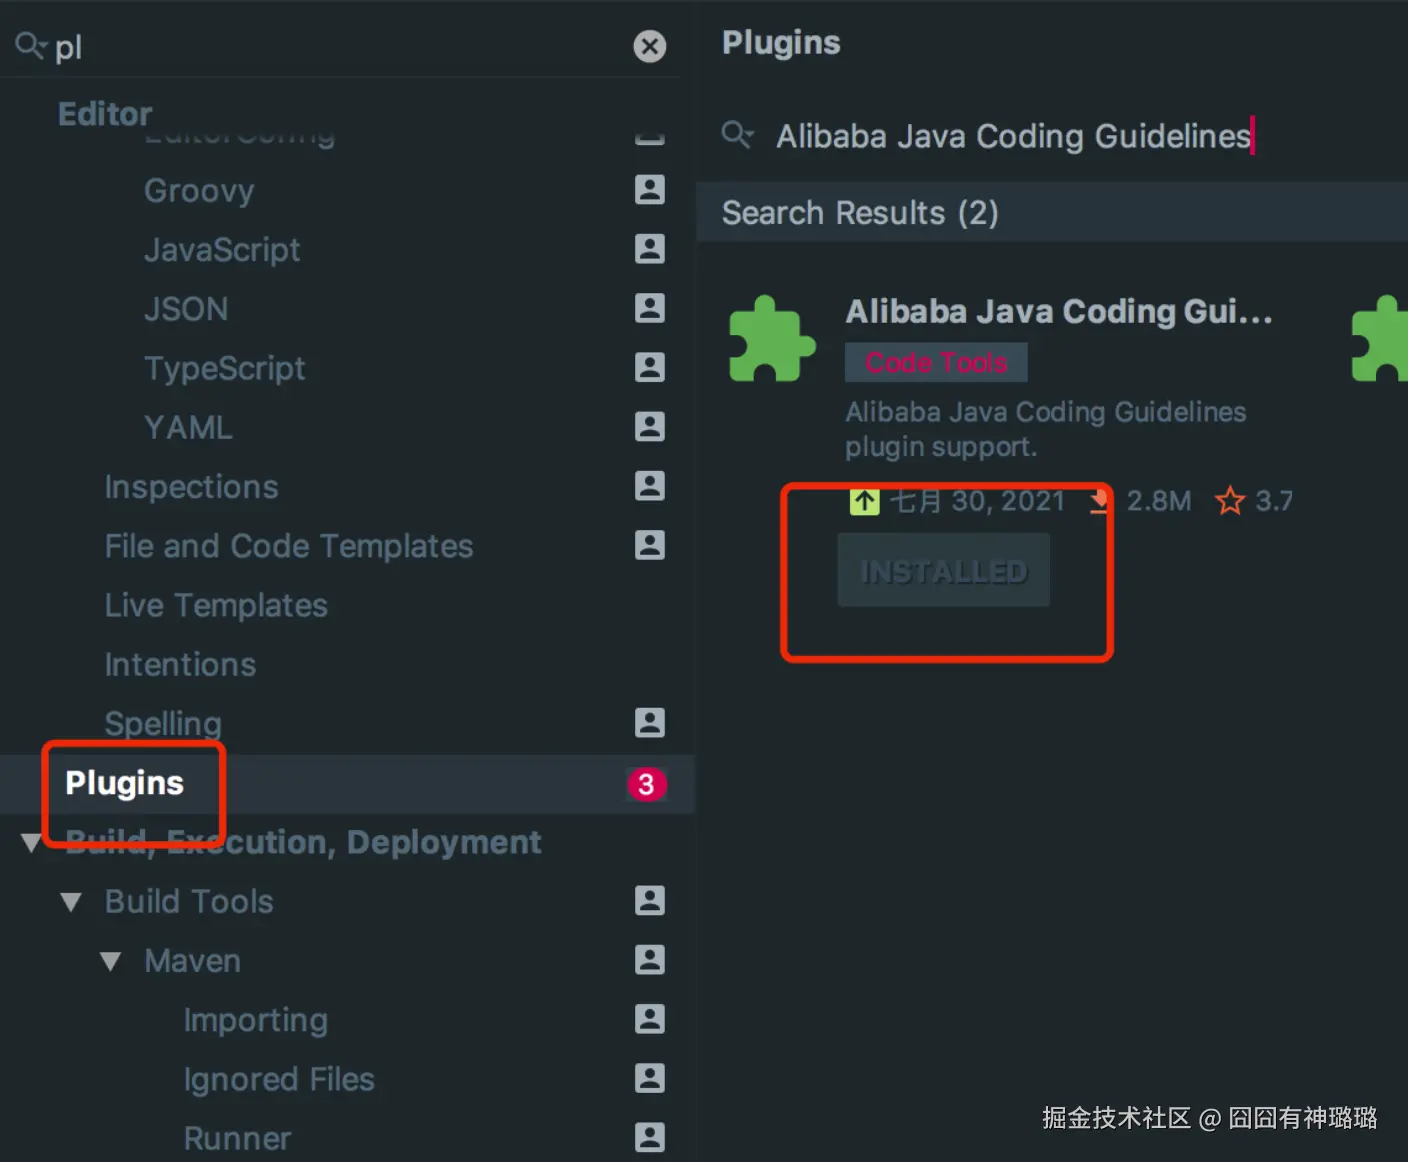Click the Code Tools category tag

tap(936, 363)
